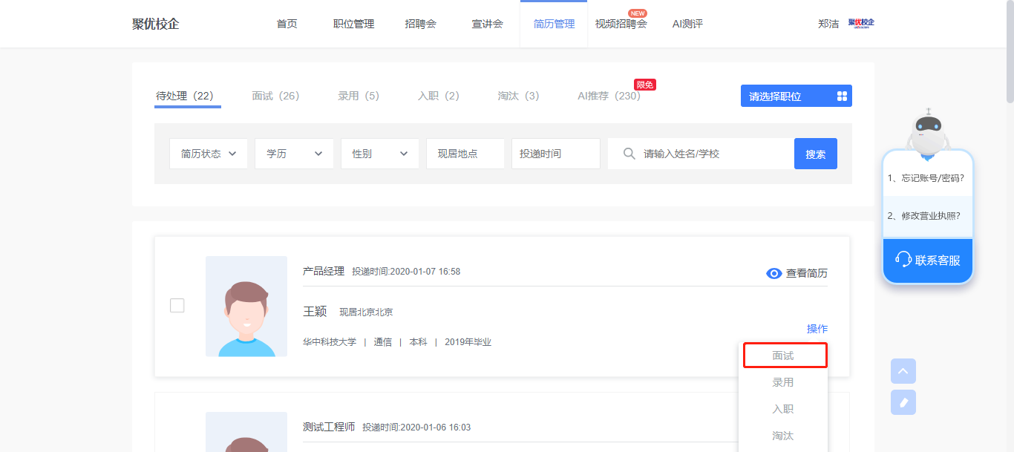The image size is (1014, 452).
Task: Click the magnifier icon in search box
Action: coord(629,154)
